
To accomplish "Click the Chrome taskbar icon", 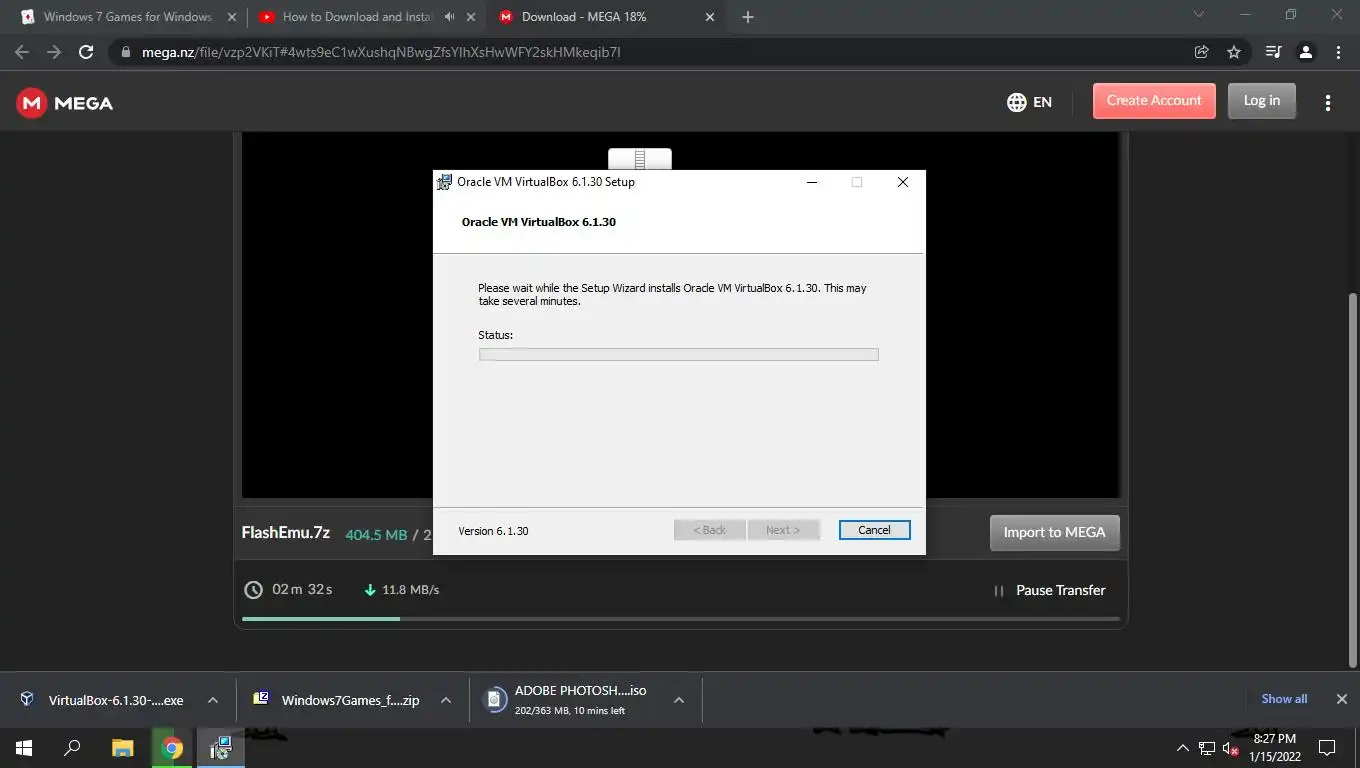I will (172, 748).
